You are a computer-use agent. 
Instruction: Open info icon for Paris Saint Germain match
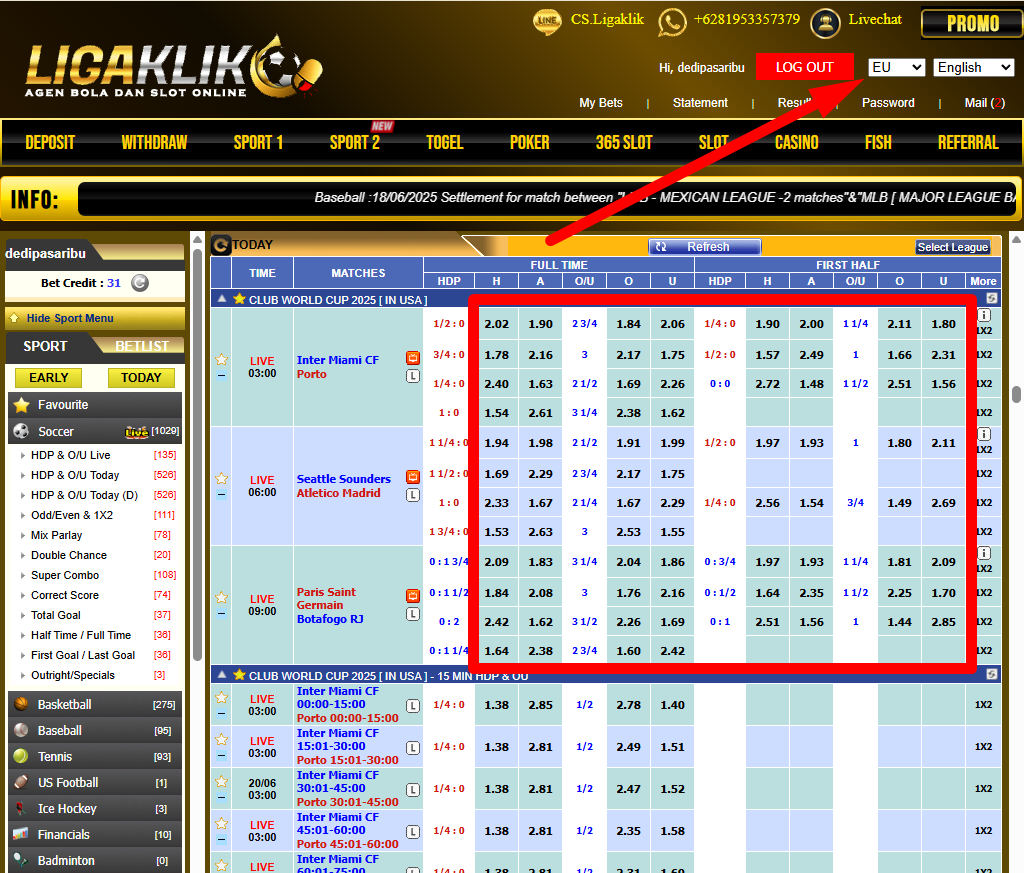(x=984, y=553)
